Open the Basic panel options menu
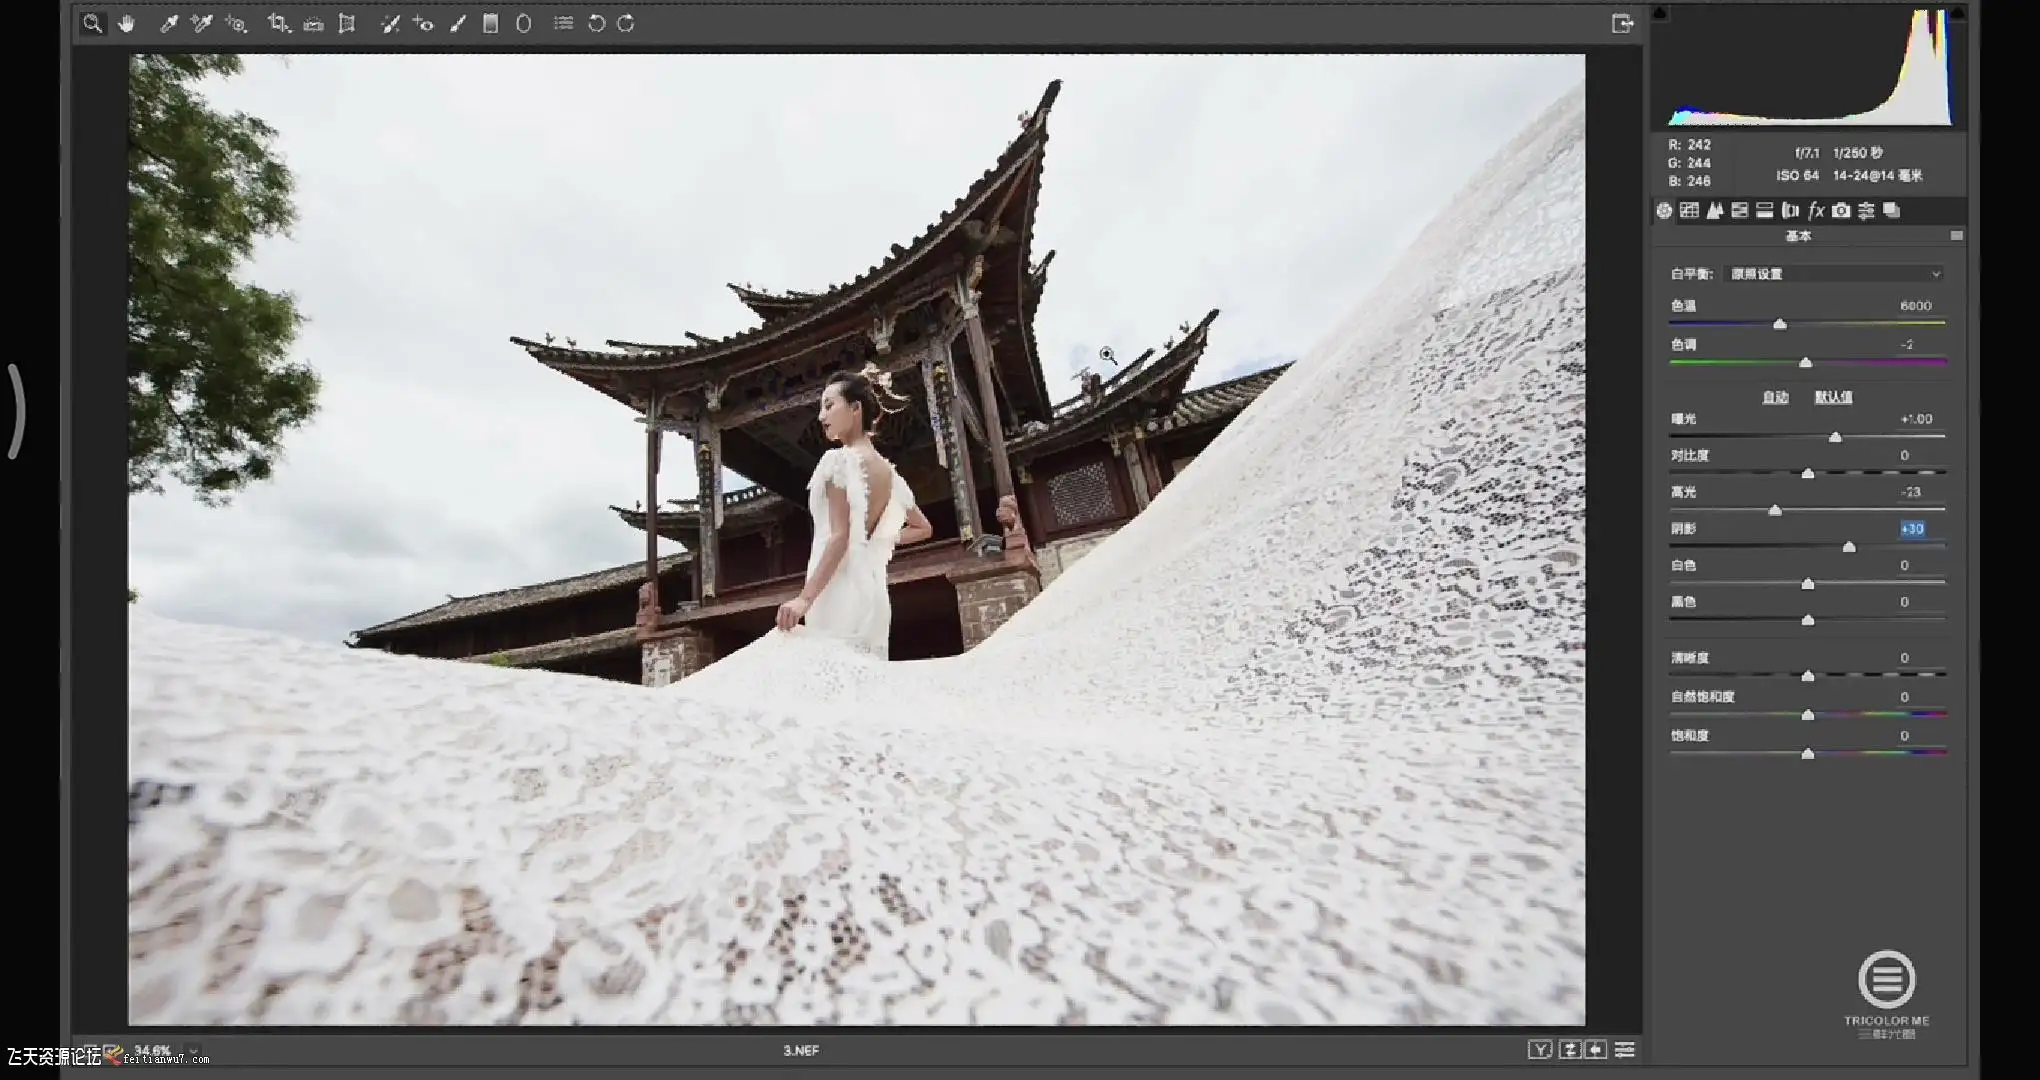The height and width of the screenshot is (1080, 2040). pyautogui.click(x=1956, y=236)
